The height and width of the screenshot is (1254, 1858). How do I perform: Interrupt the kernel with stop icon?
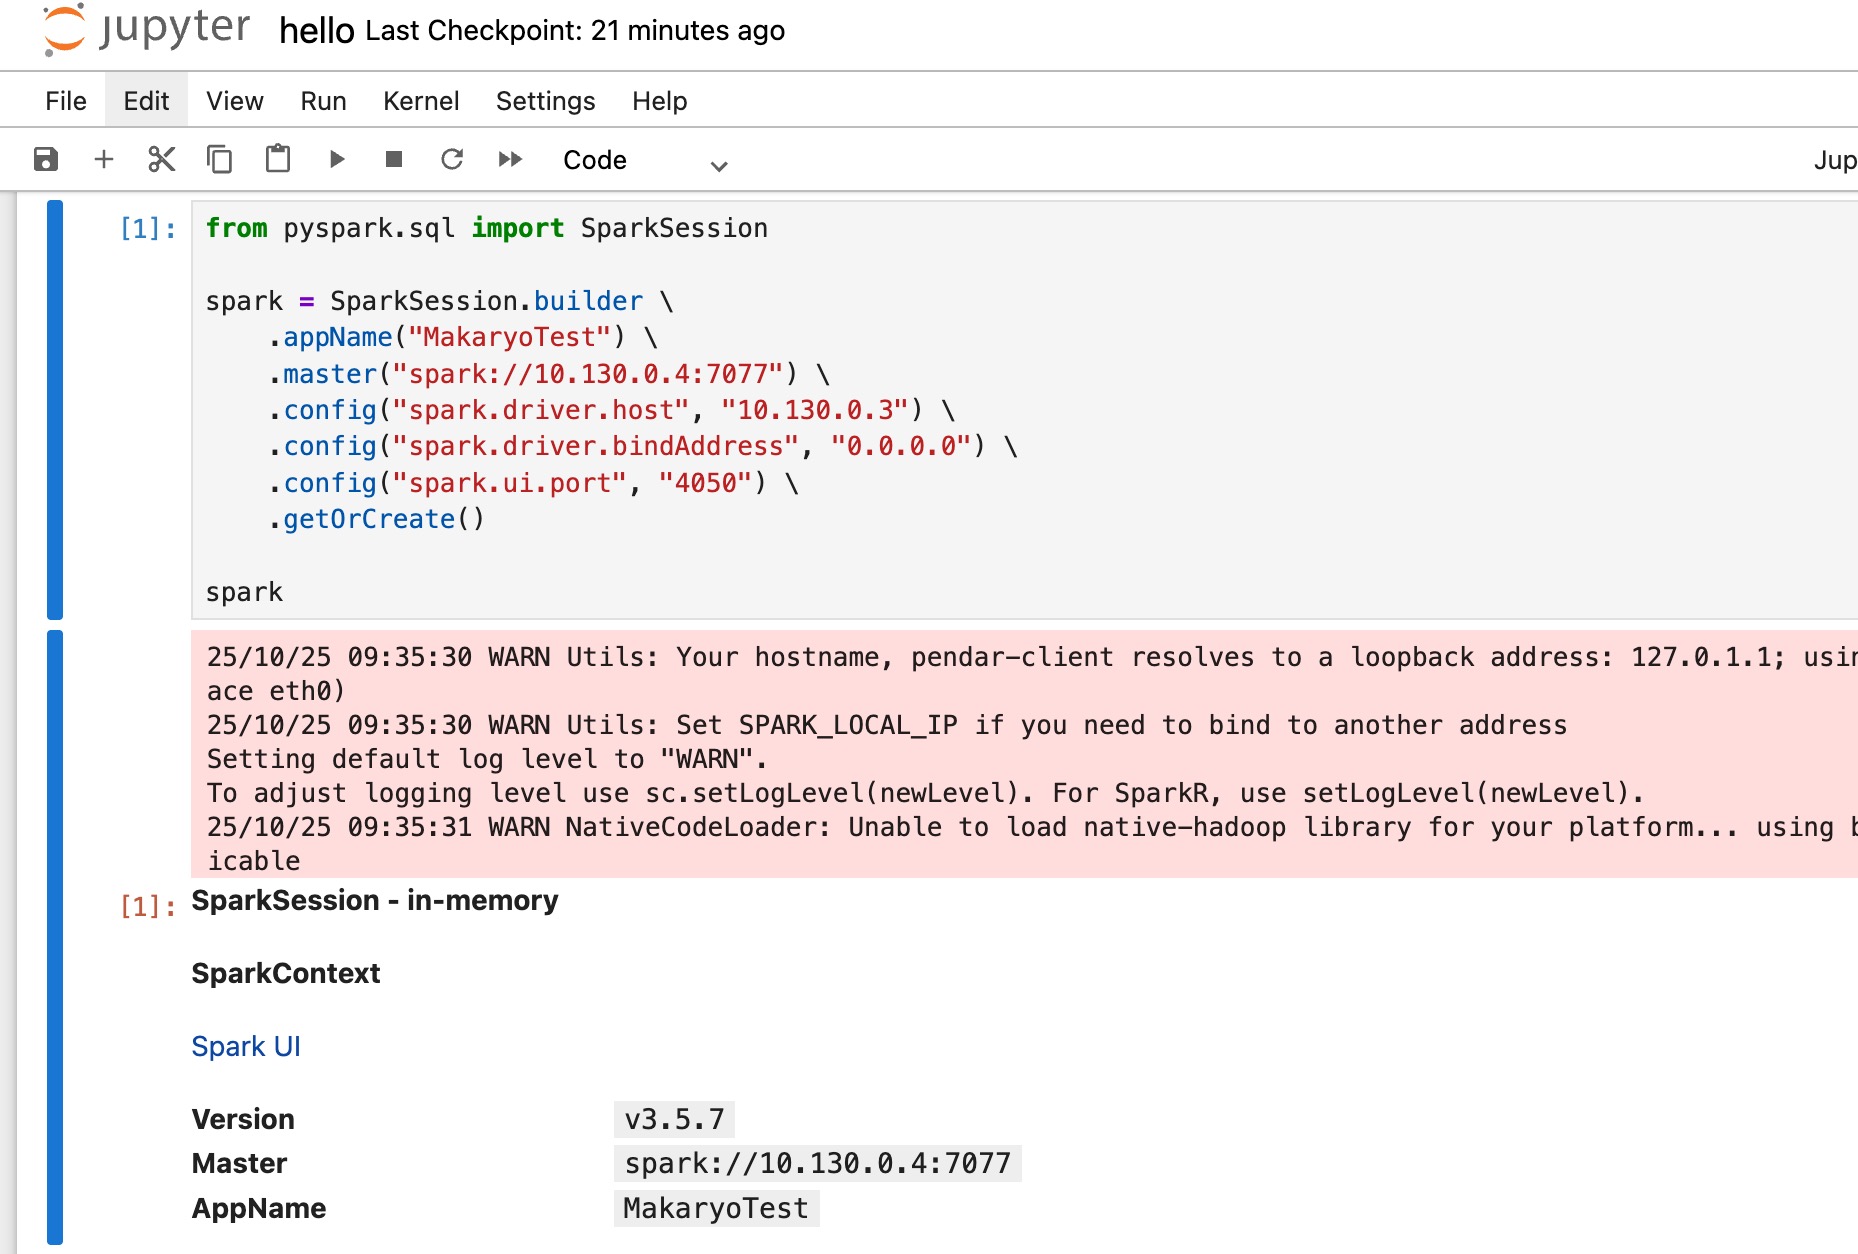[394, 160]
